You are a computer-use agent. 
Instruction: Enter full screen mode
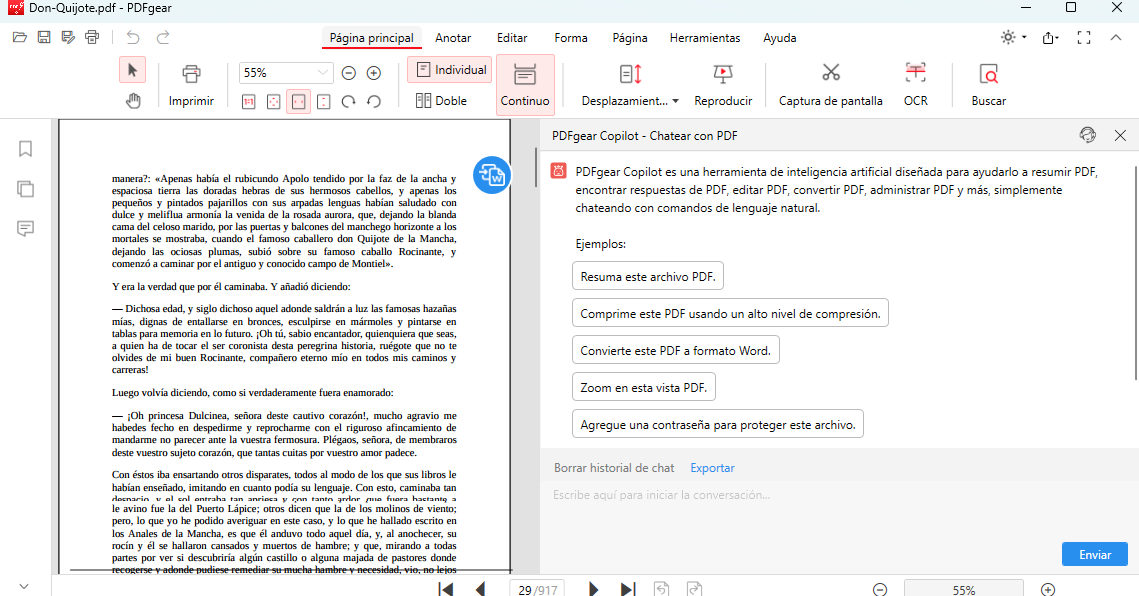tap(1084, 38)
